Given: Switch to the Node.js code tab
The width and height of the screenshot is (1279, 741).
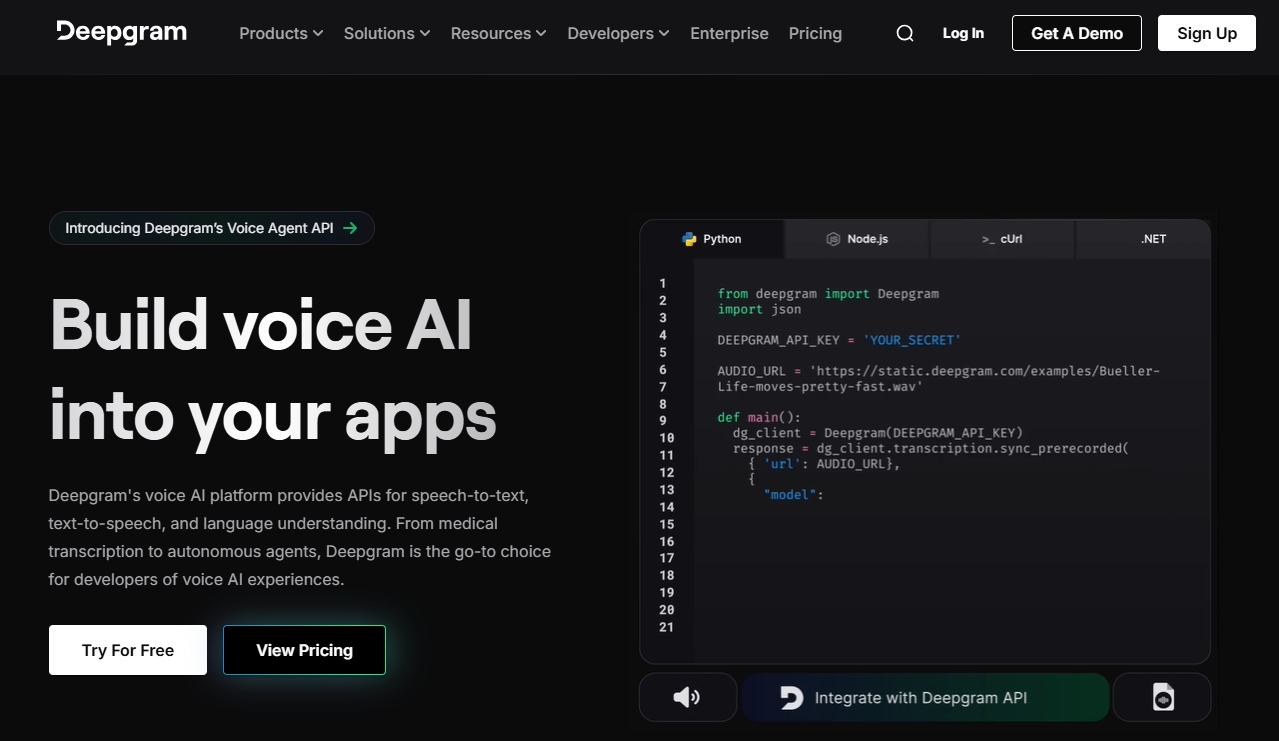Looking at the screenshot, I should pyautogui.click(x=857, y=239).
